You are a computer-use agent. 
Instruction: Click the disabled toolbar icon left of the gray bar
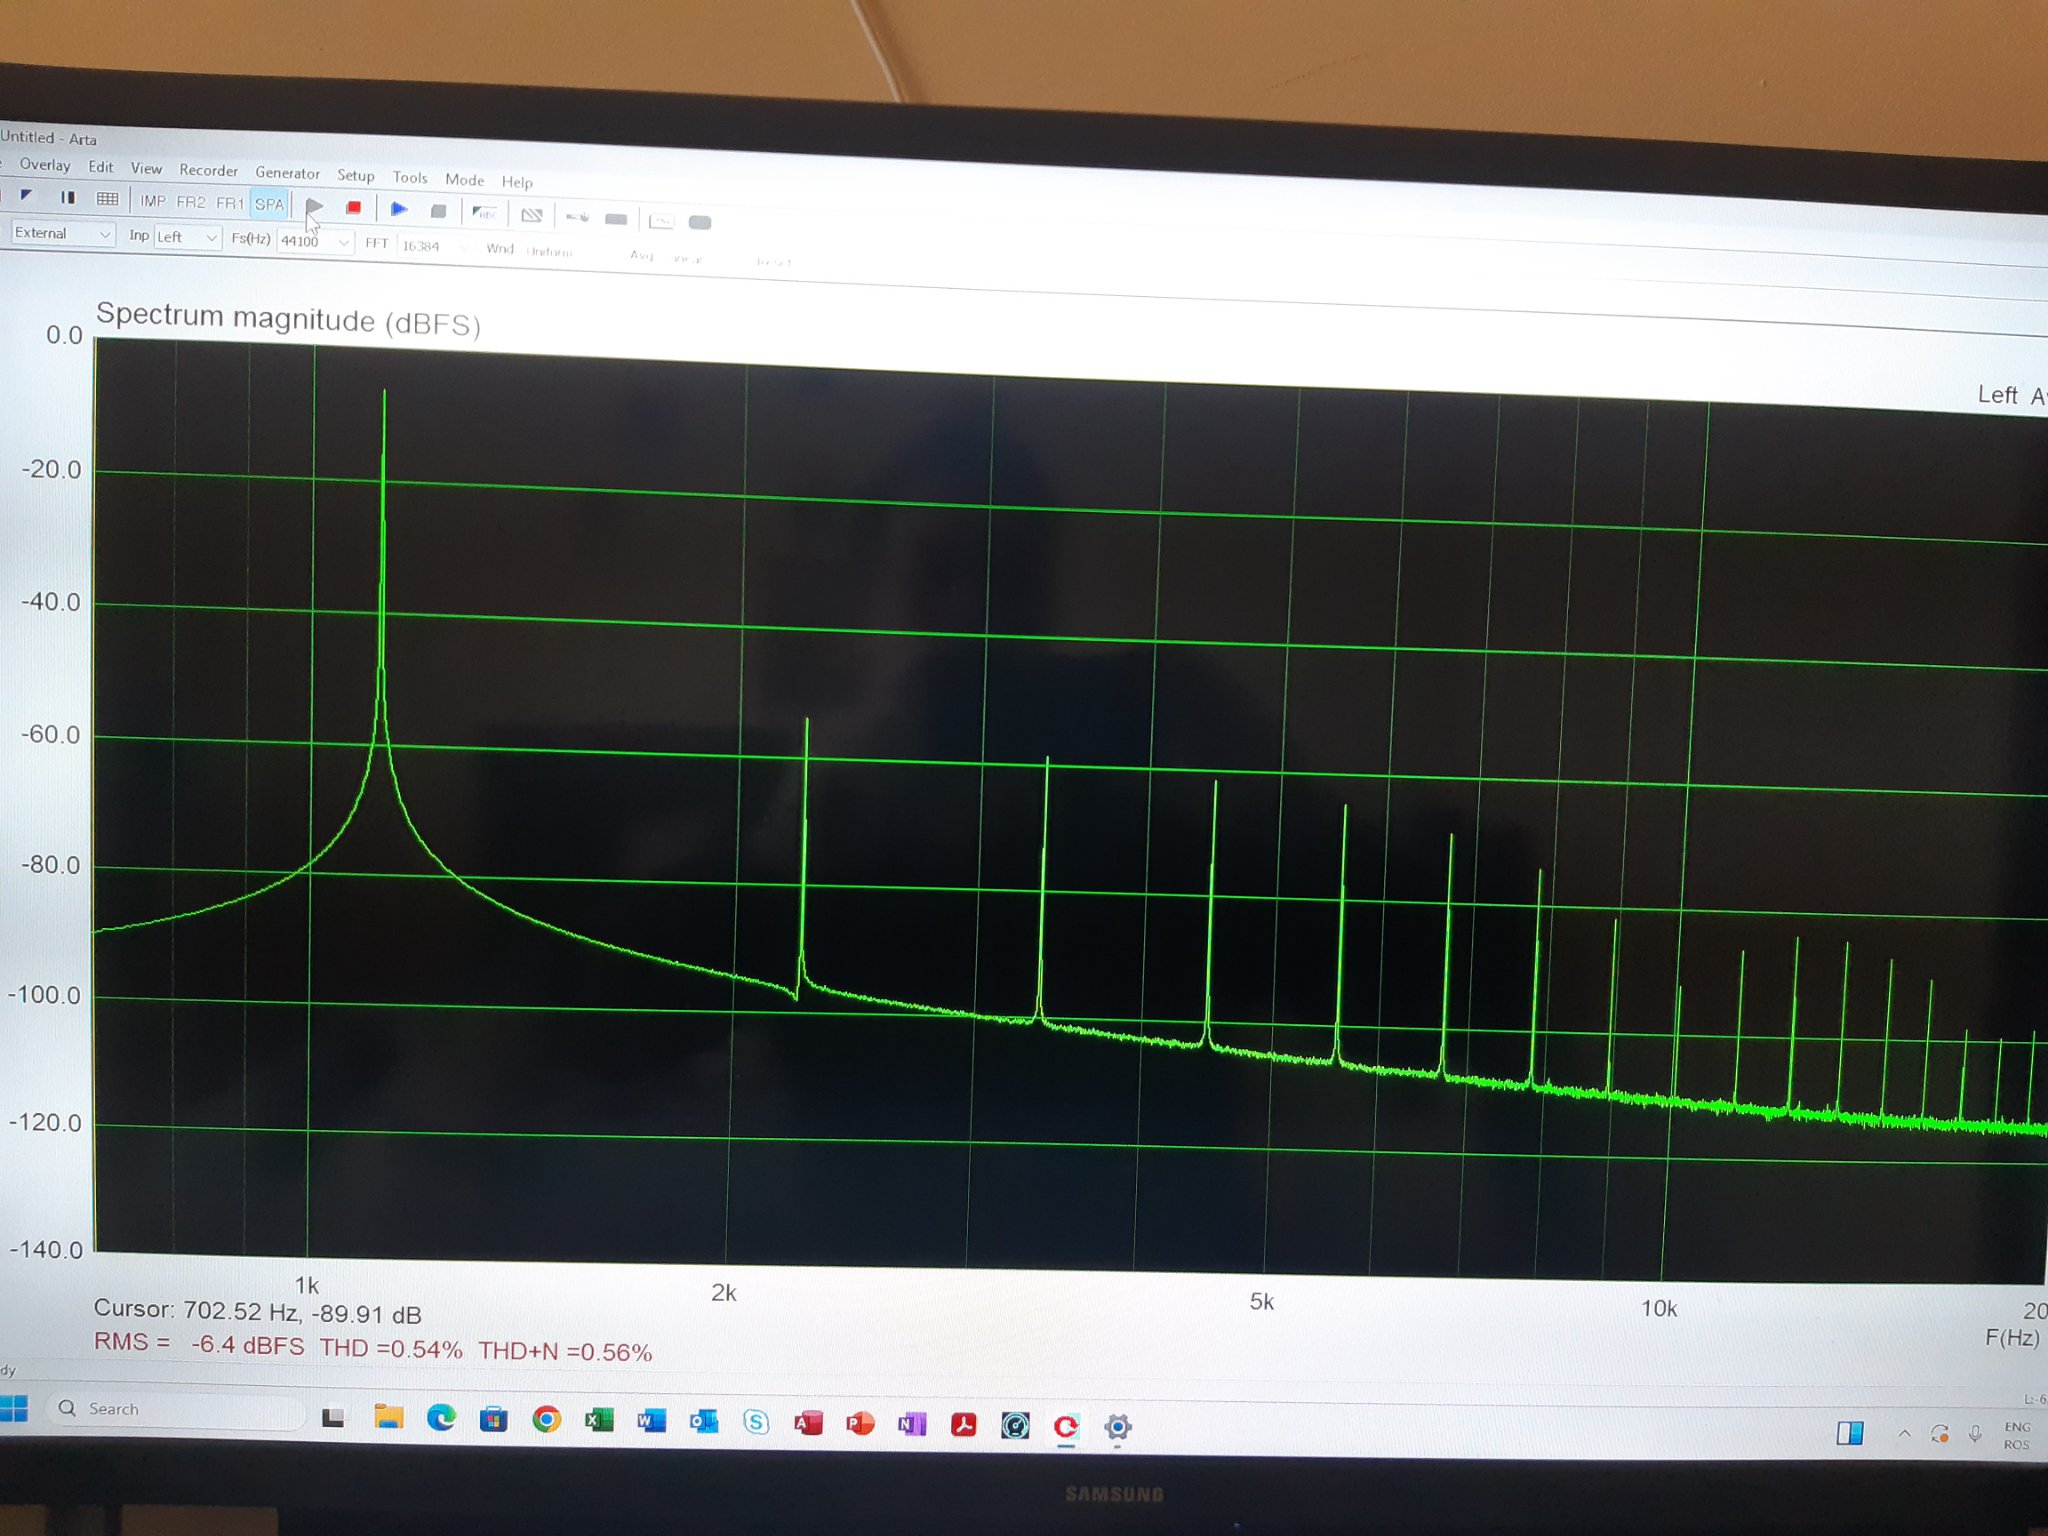577,217
